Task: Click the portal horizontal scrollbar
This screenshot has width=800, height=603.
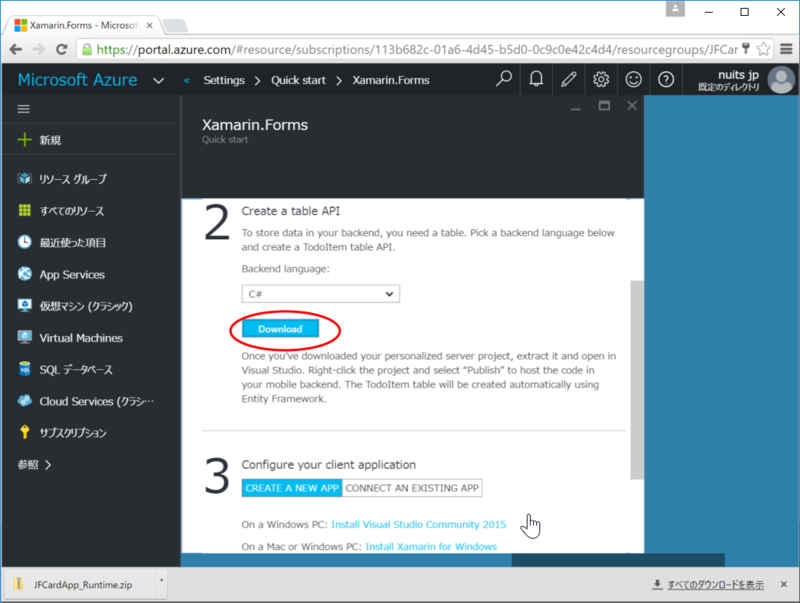Action: 618,560
